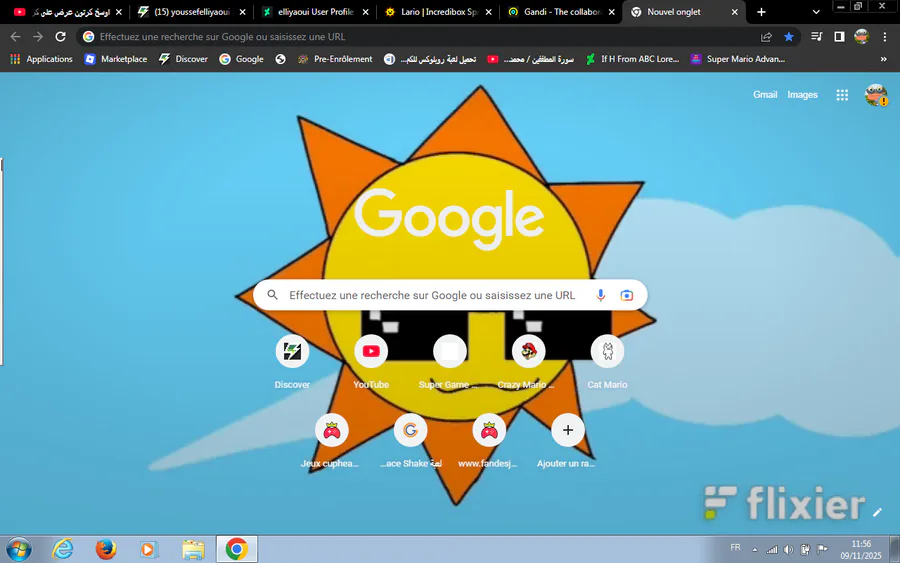Image resolution: width=900 pixels, height=563 pixels.
Task: Open the network signal tray icon
Action: pos(772,550)
